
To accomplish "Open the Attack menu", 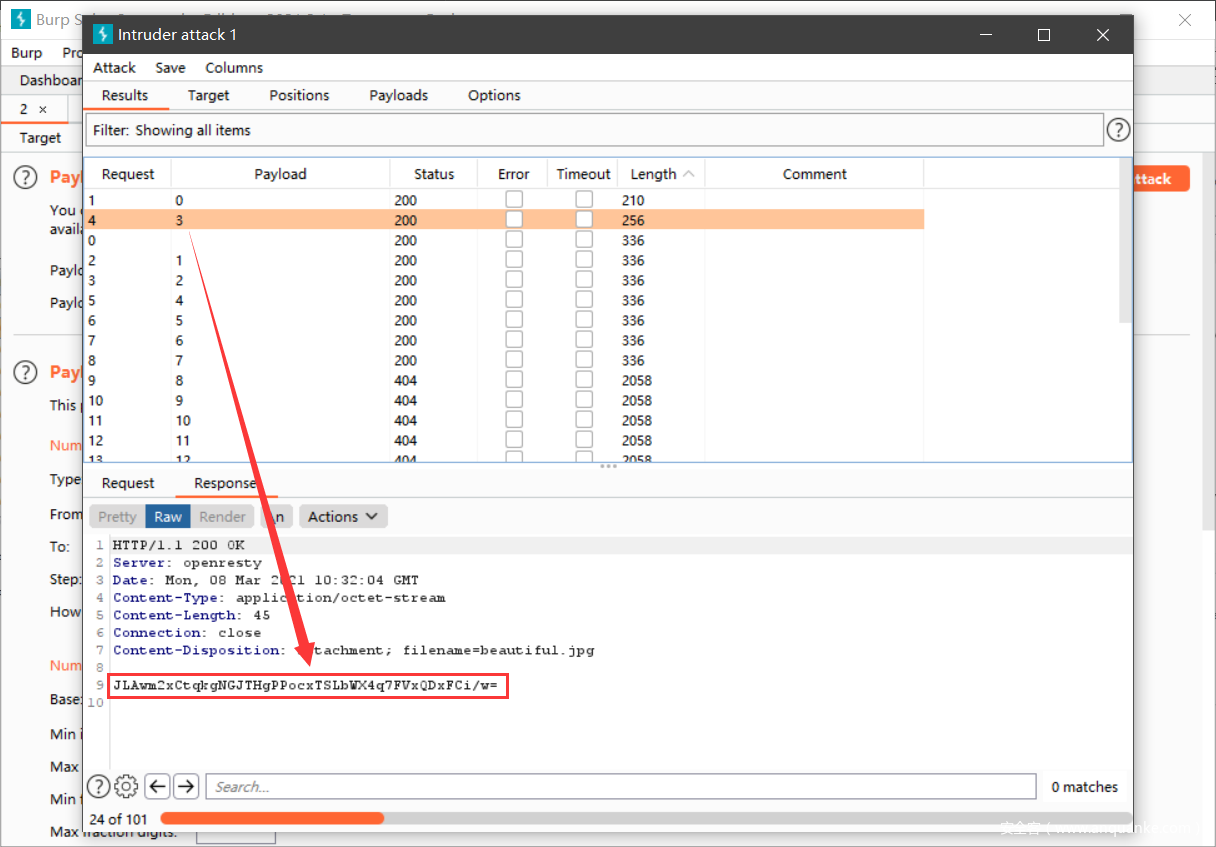I will [114, 68].
